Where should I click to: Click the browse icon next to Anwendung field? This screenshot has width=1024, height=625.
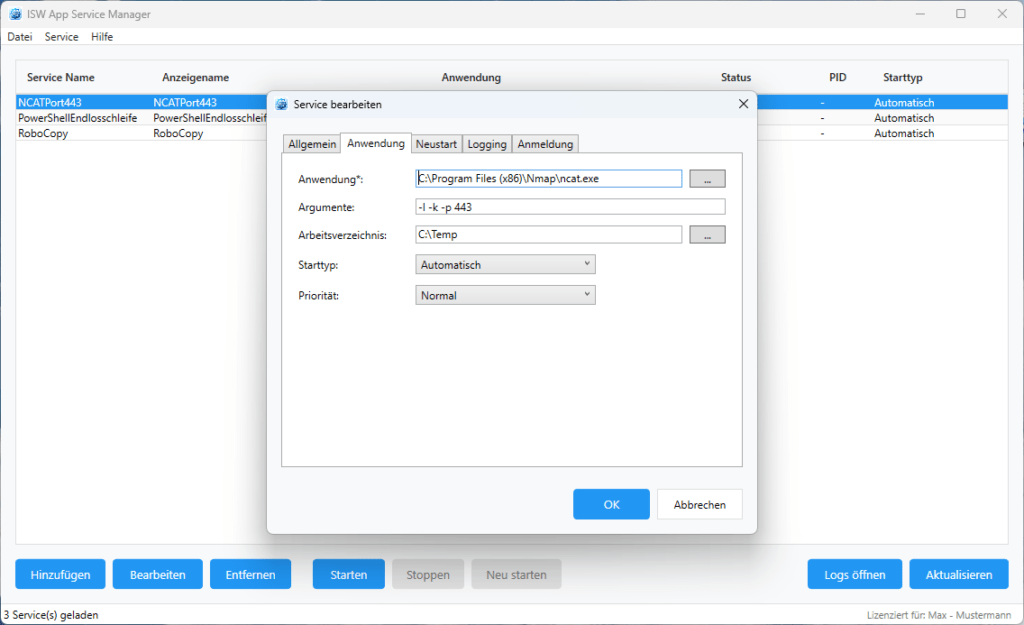[707, 178]
